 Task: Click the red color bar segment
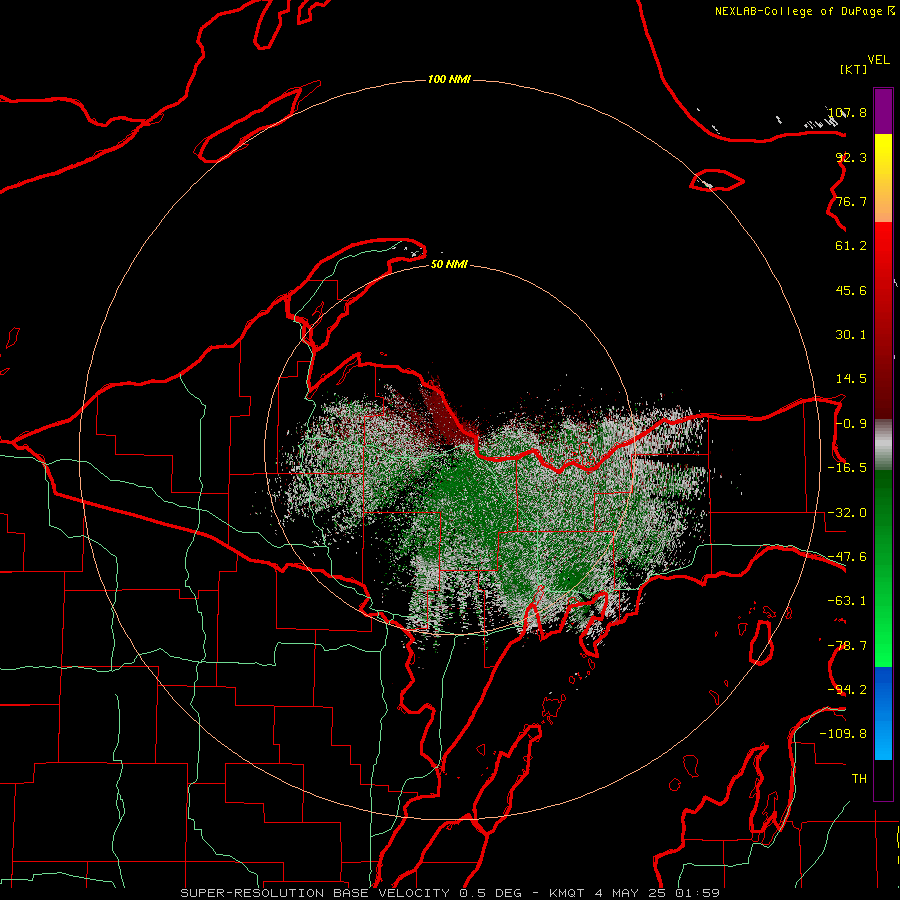click(x=883, y=320)
